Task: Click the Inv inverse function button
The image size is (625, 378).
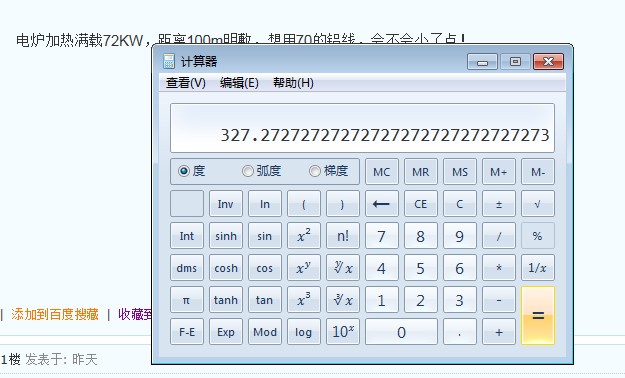Action: tap(226, 204)
